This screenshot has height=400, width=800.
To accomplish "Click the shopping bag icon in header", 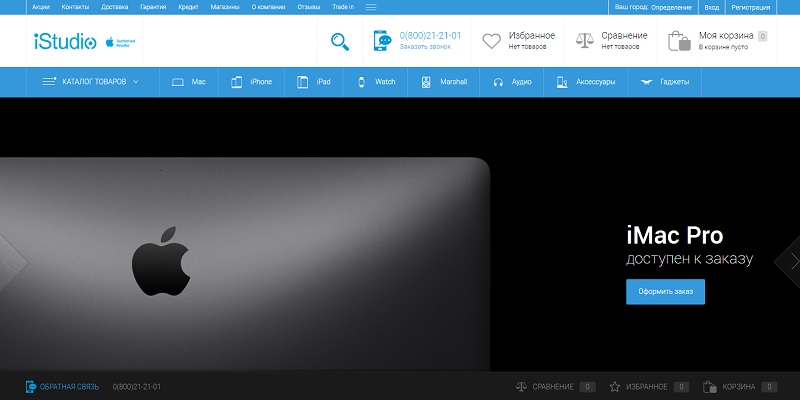I will (x=679, y=41).
